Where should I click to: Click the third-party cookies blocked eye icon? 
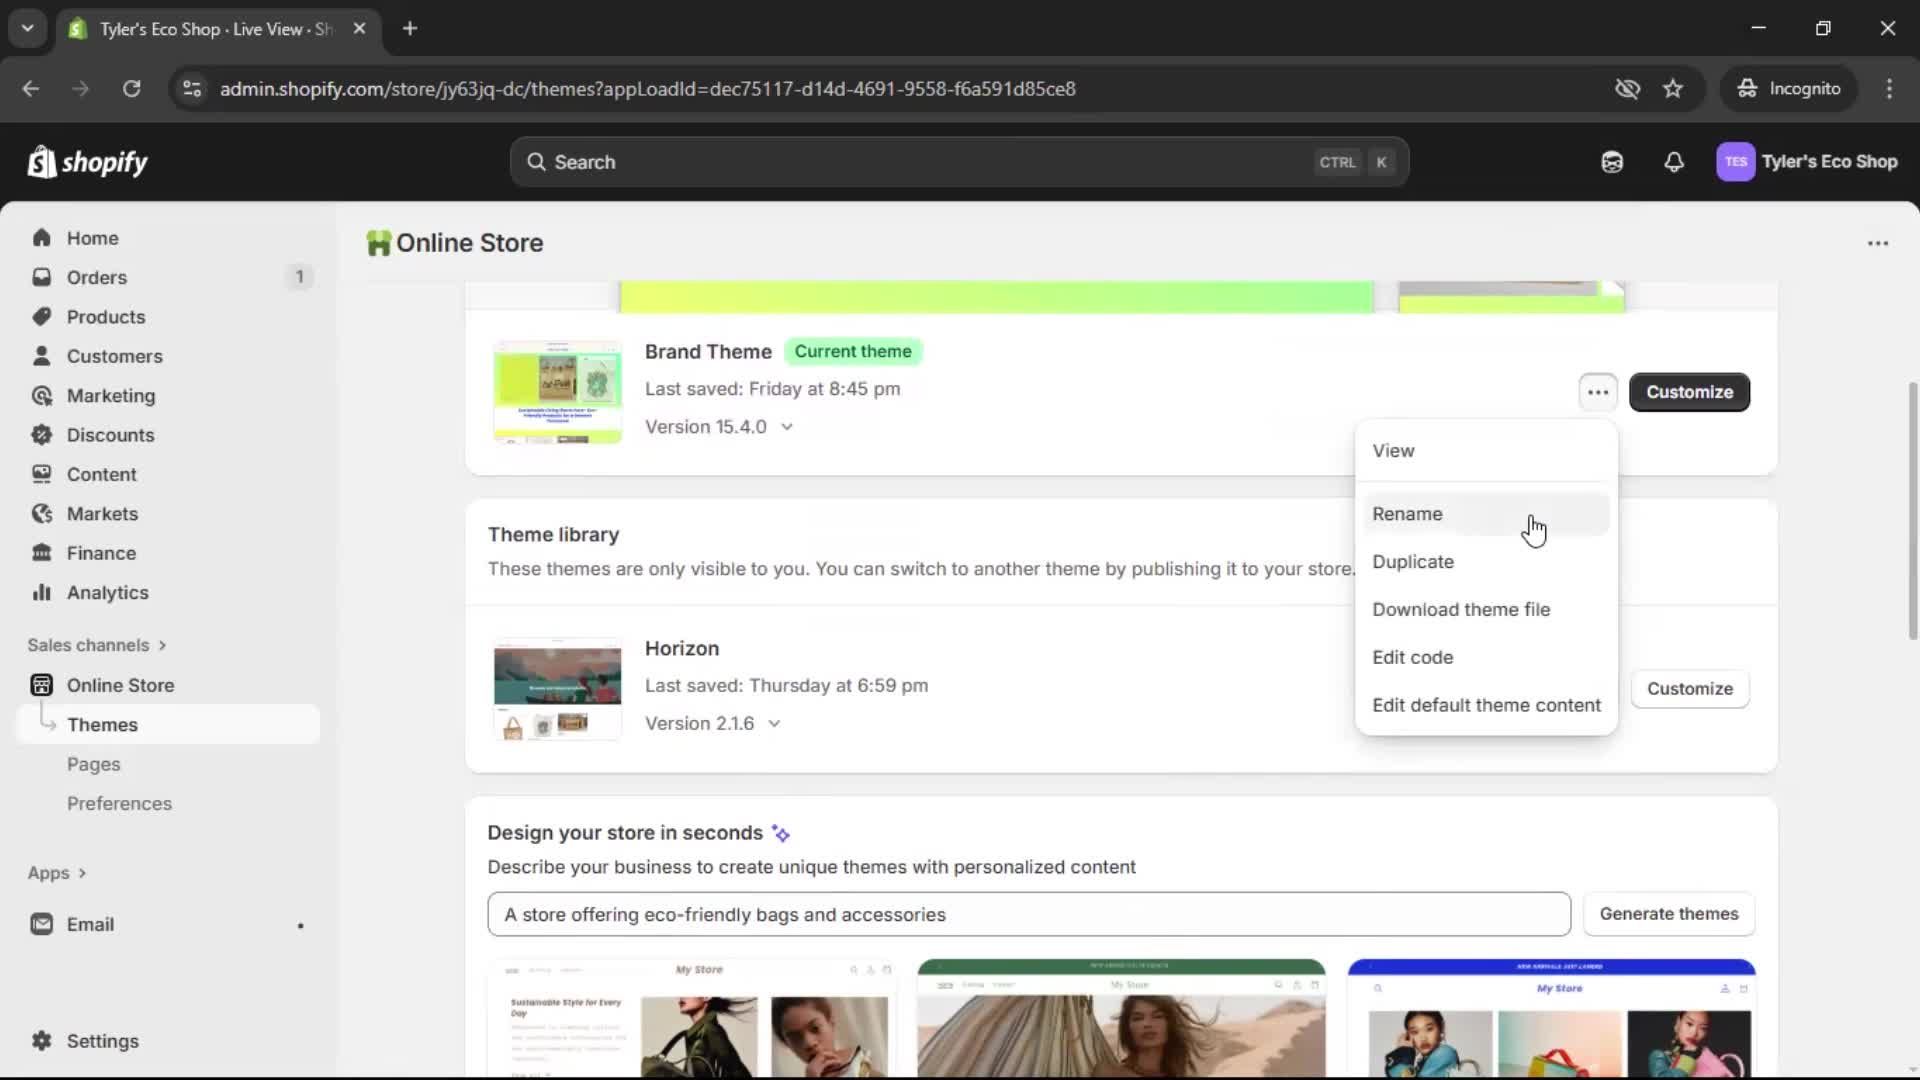point(1627,88)
